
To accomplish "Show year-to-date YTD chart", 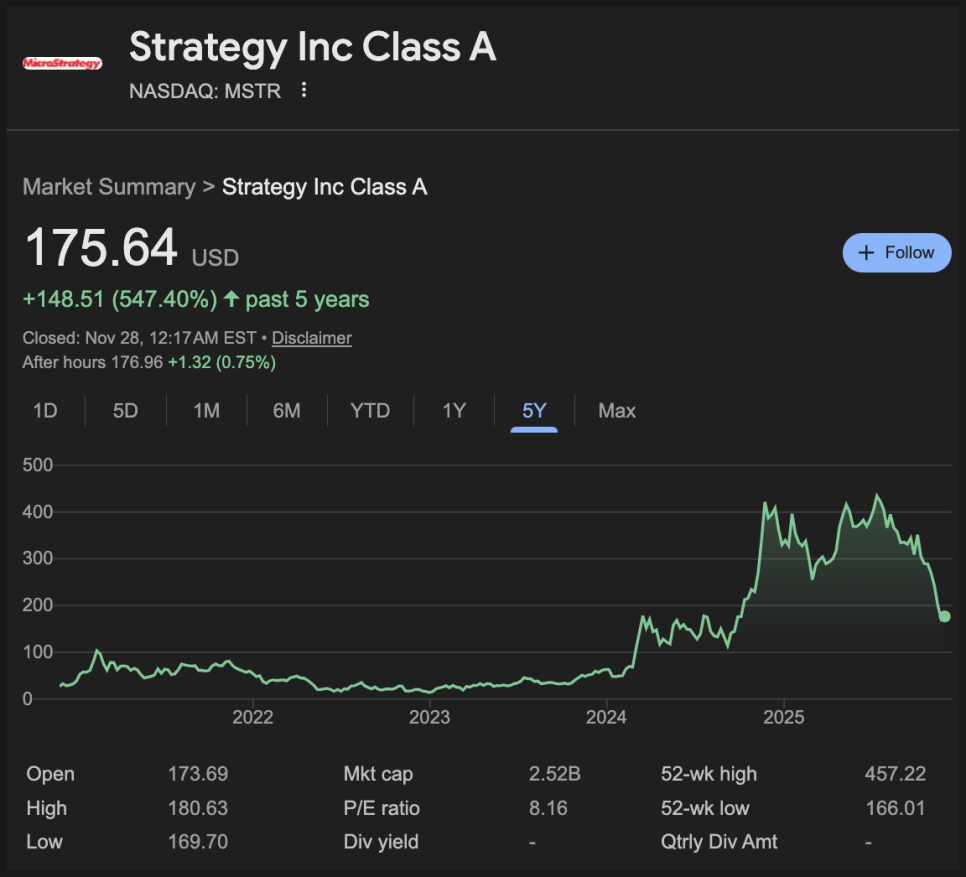I will (x=370, y=411).
